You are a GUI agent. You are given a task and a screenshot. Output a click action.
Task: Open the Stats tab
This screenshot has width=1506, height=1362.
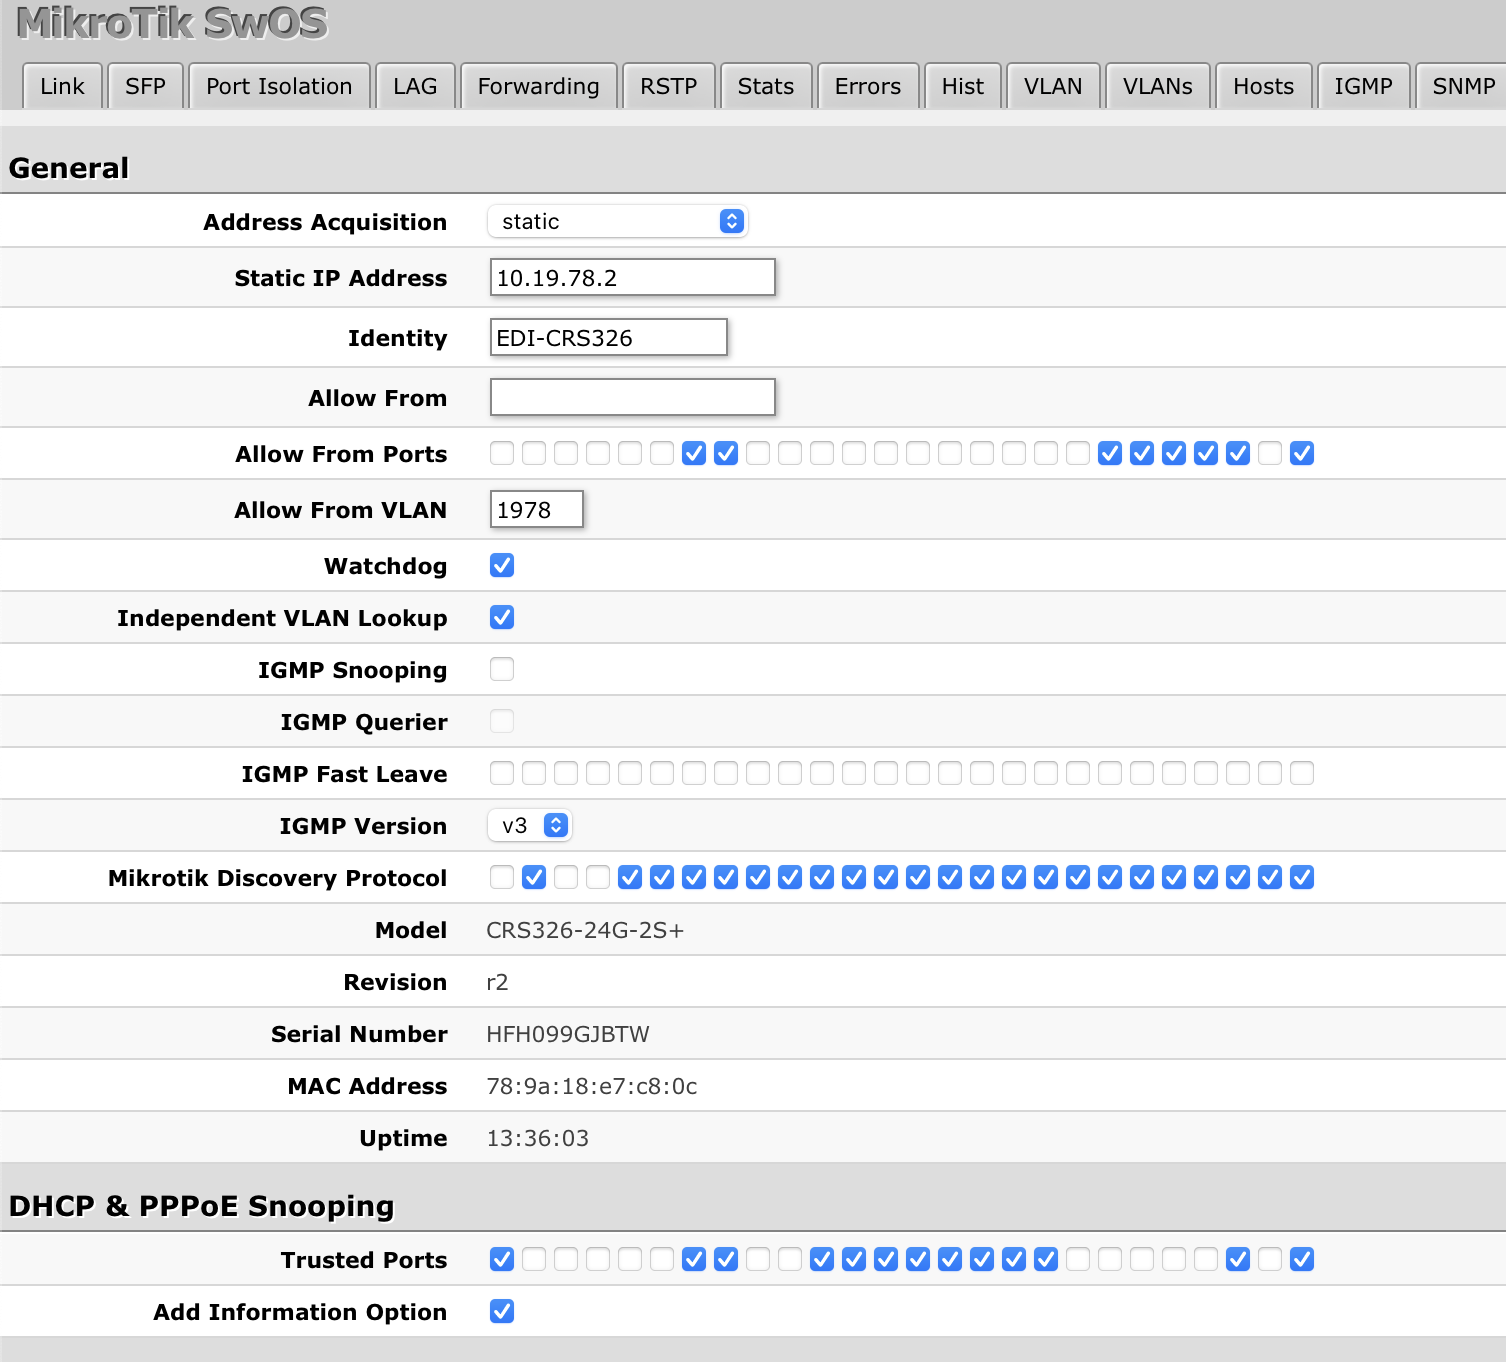click(765, 86)
